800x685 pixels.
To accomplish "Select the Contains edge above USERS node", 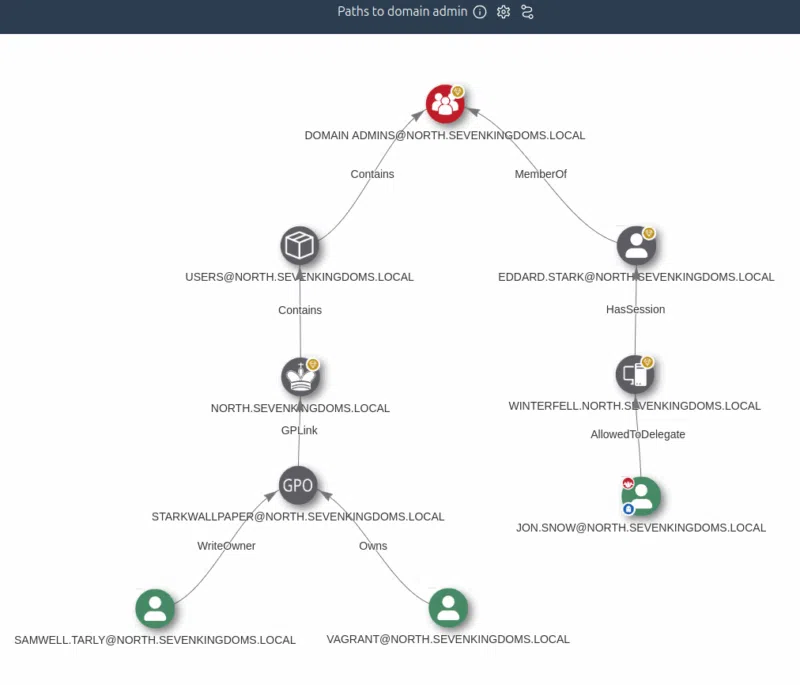I will pyautogui.click(x=372, y=174).
